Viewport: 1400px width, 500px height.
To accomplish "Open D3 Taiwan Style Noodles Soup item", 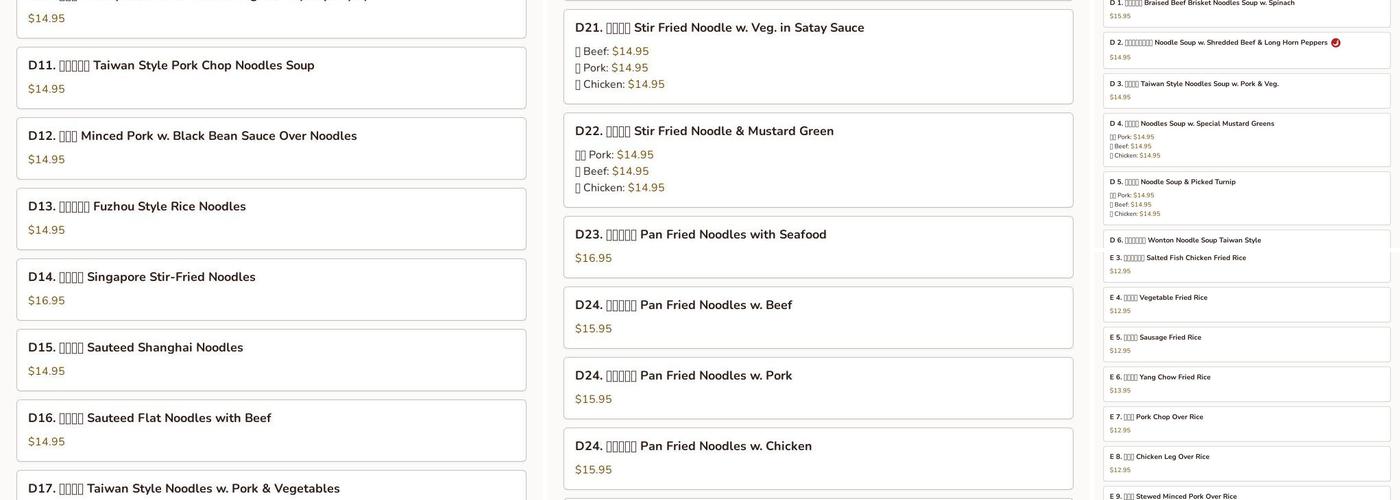I will 1194,84.
